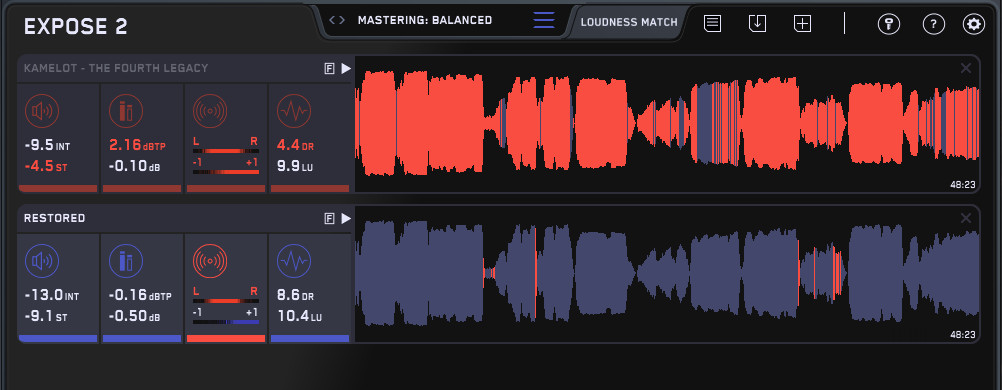Toggle the F button on Restored track
The height and width of the screenshot is (390, 1002).
coord(330,219)
